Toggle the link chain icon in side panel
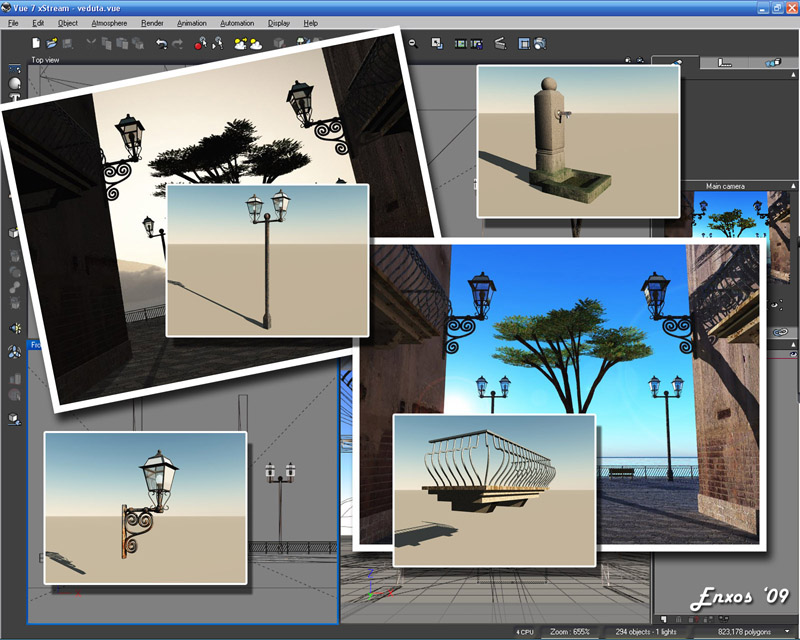The height and width of the screenshot is (640, 800). [780, 332]
